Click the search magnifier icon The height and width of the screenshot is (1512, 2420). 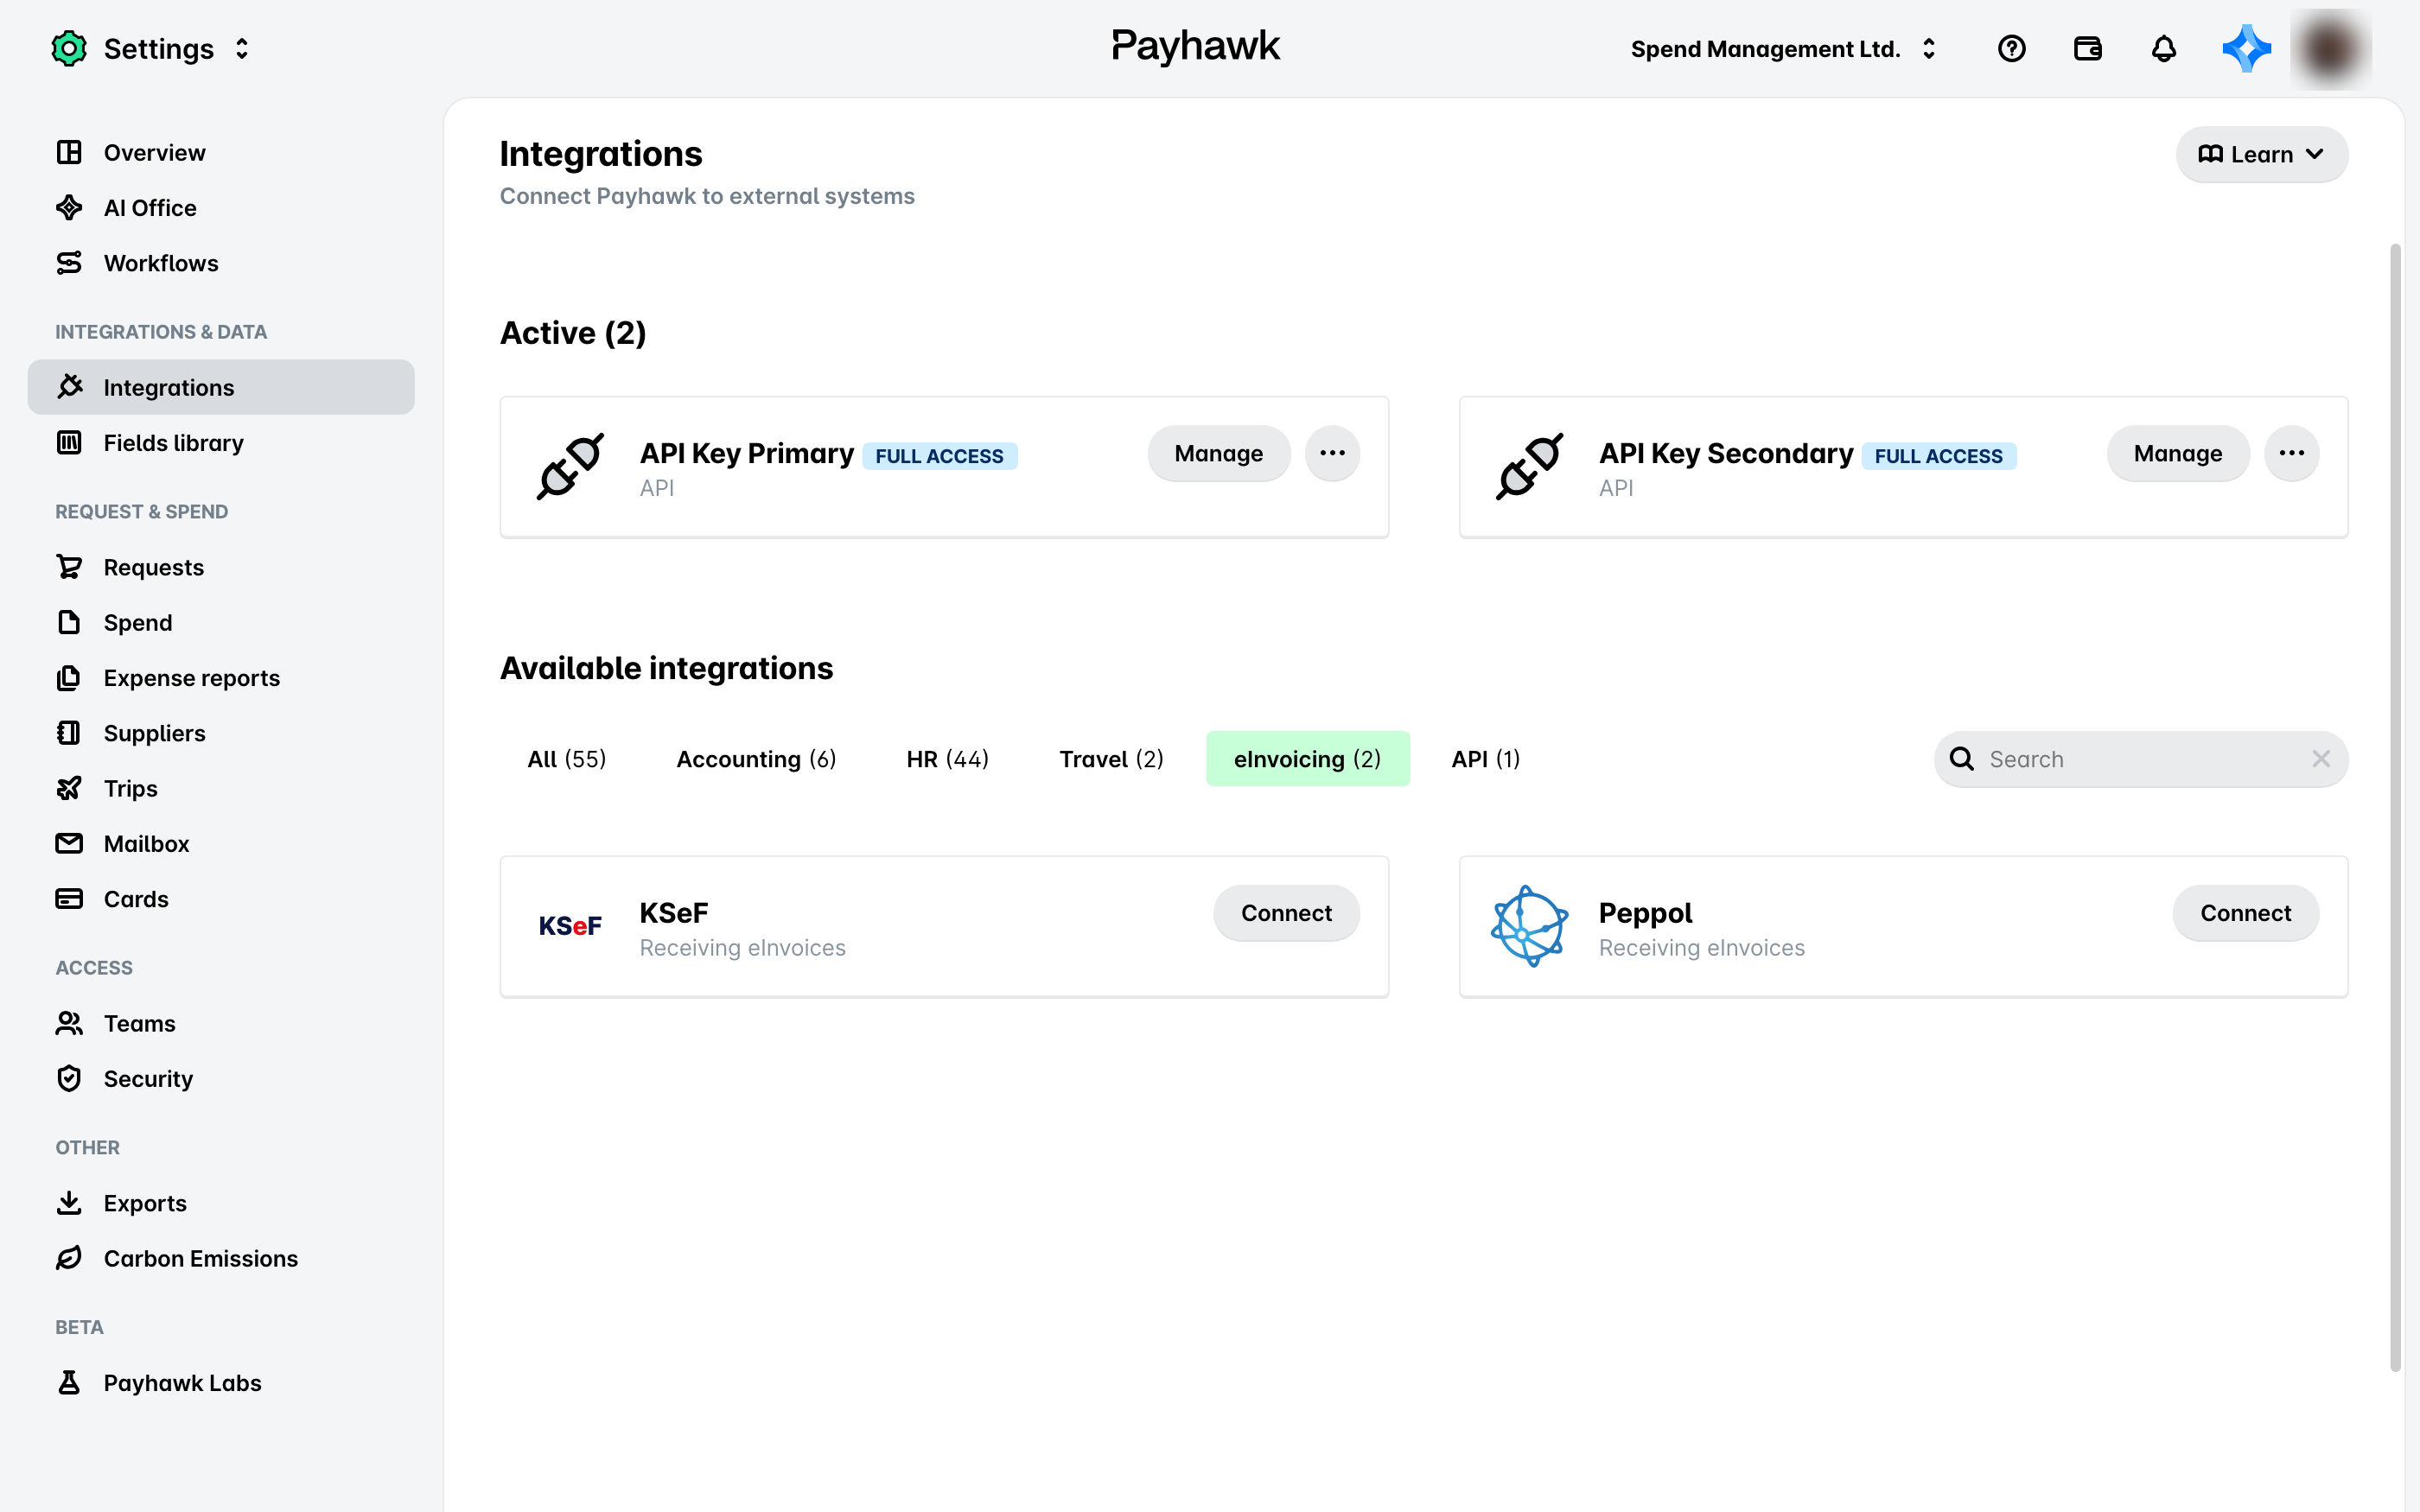point(1962,759)
